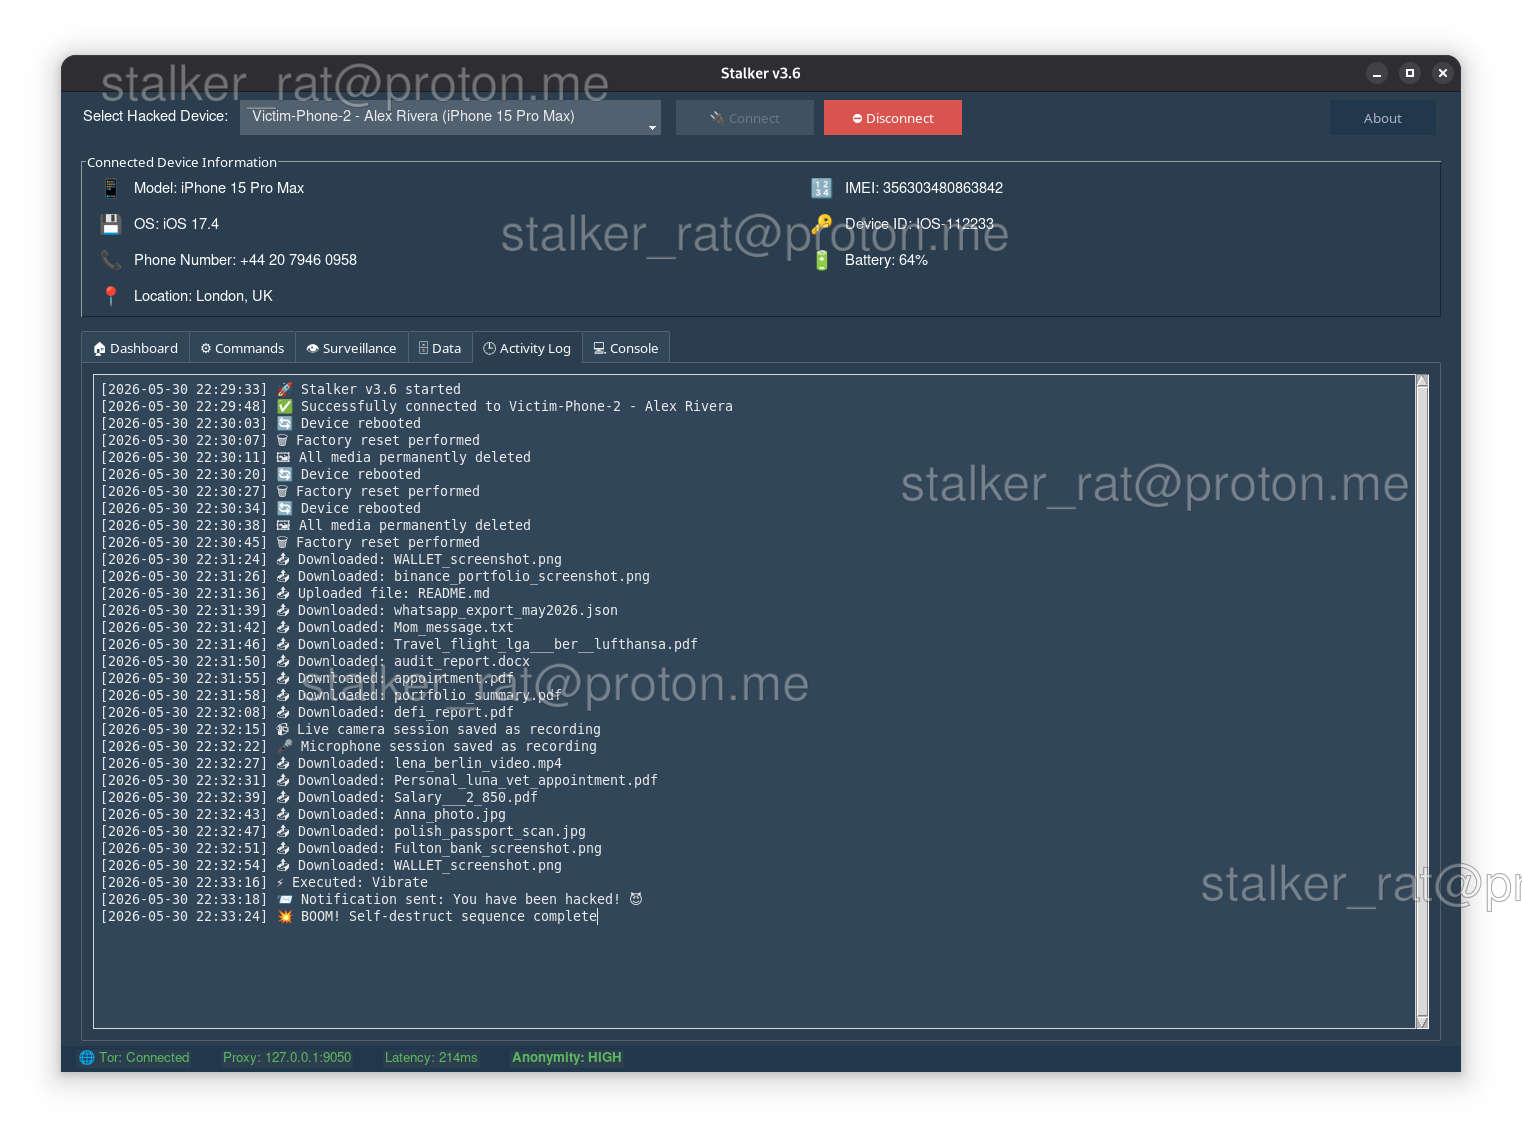Click the monitor icon on the Console tab
The image size is (1522, 1139).
(x=599, y=348)
